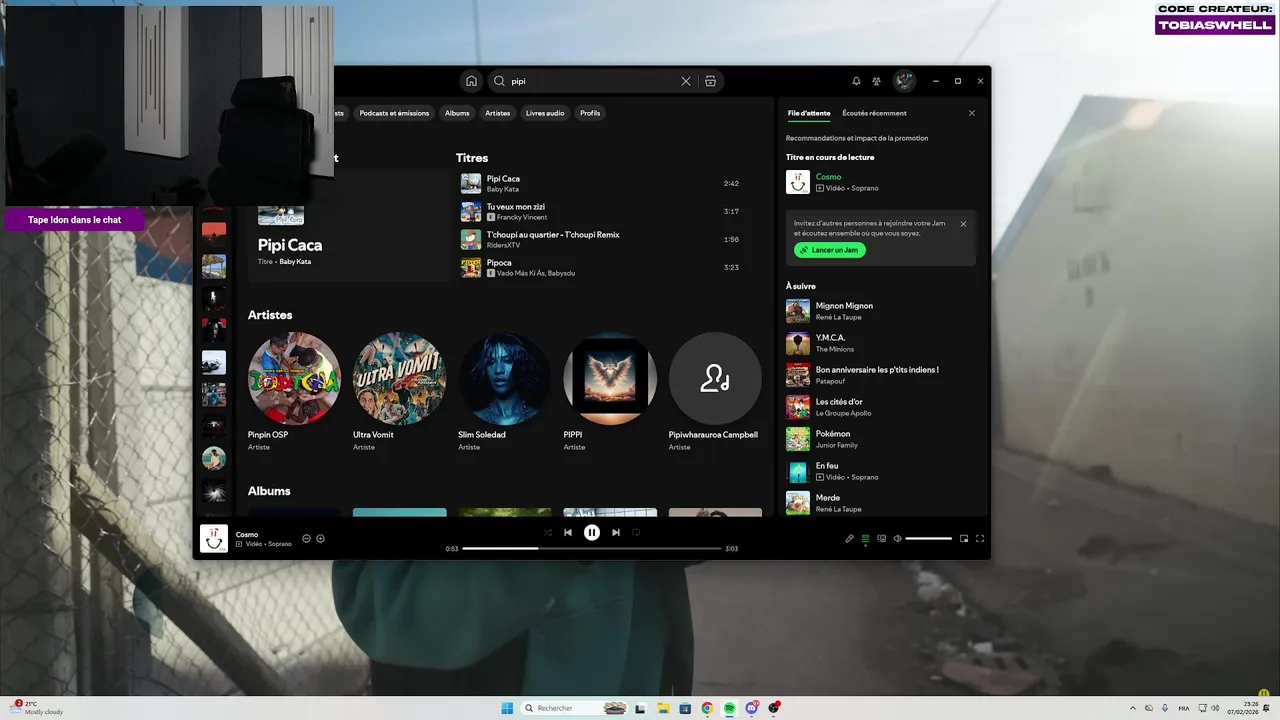Select the Profils filter chip
The height and width of the screenshot is (720, 1280).
click(590, 113)
